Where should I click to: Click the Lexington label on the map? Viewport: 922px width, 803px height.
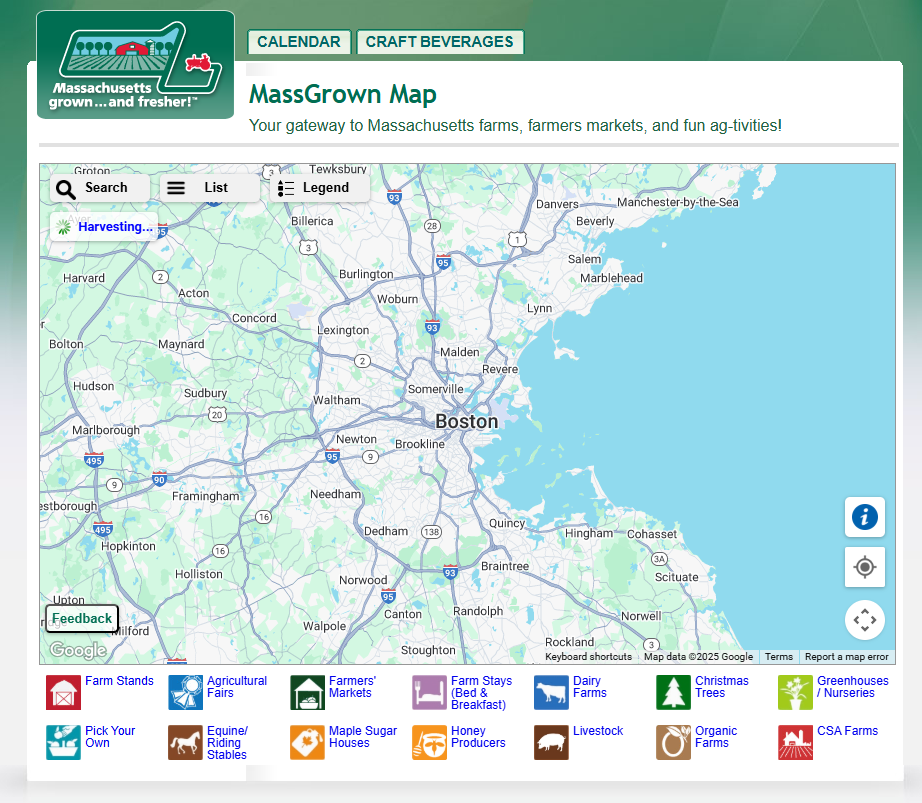click(343, 330)
